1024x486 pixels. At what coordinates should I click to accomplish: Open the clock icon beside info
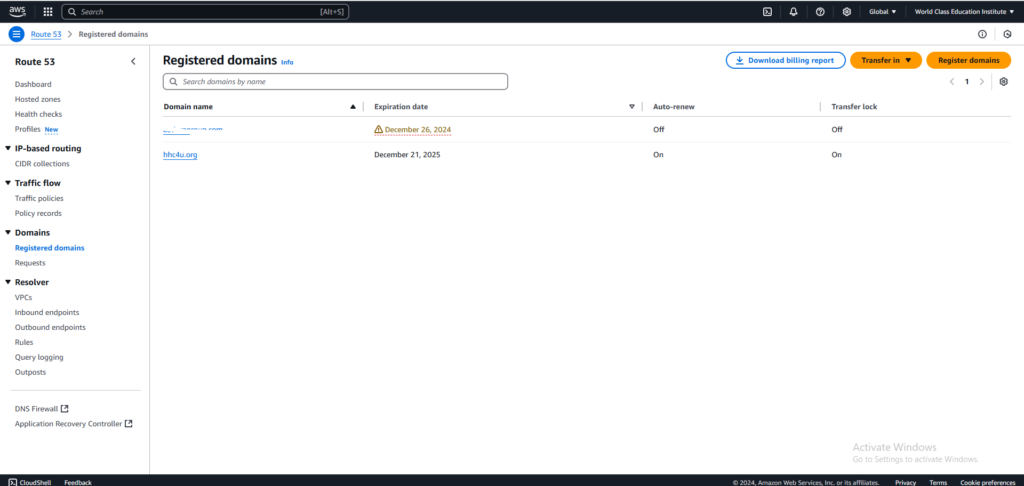pos(1007,34)
